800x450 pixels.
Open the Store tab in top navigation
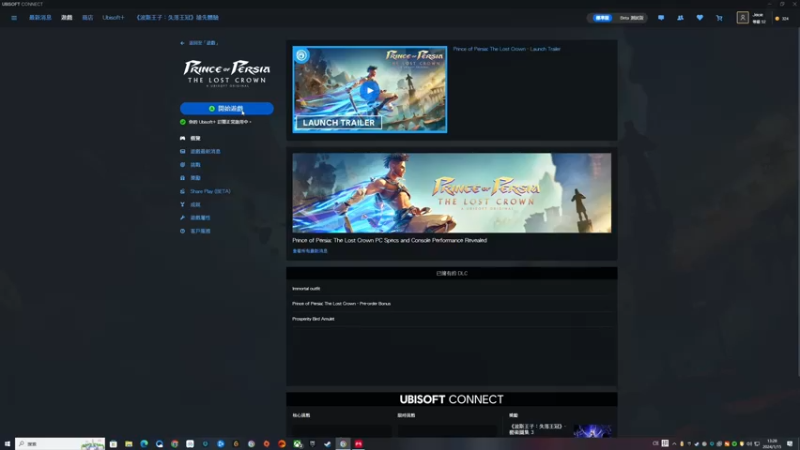(88, 18)
